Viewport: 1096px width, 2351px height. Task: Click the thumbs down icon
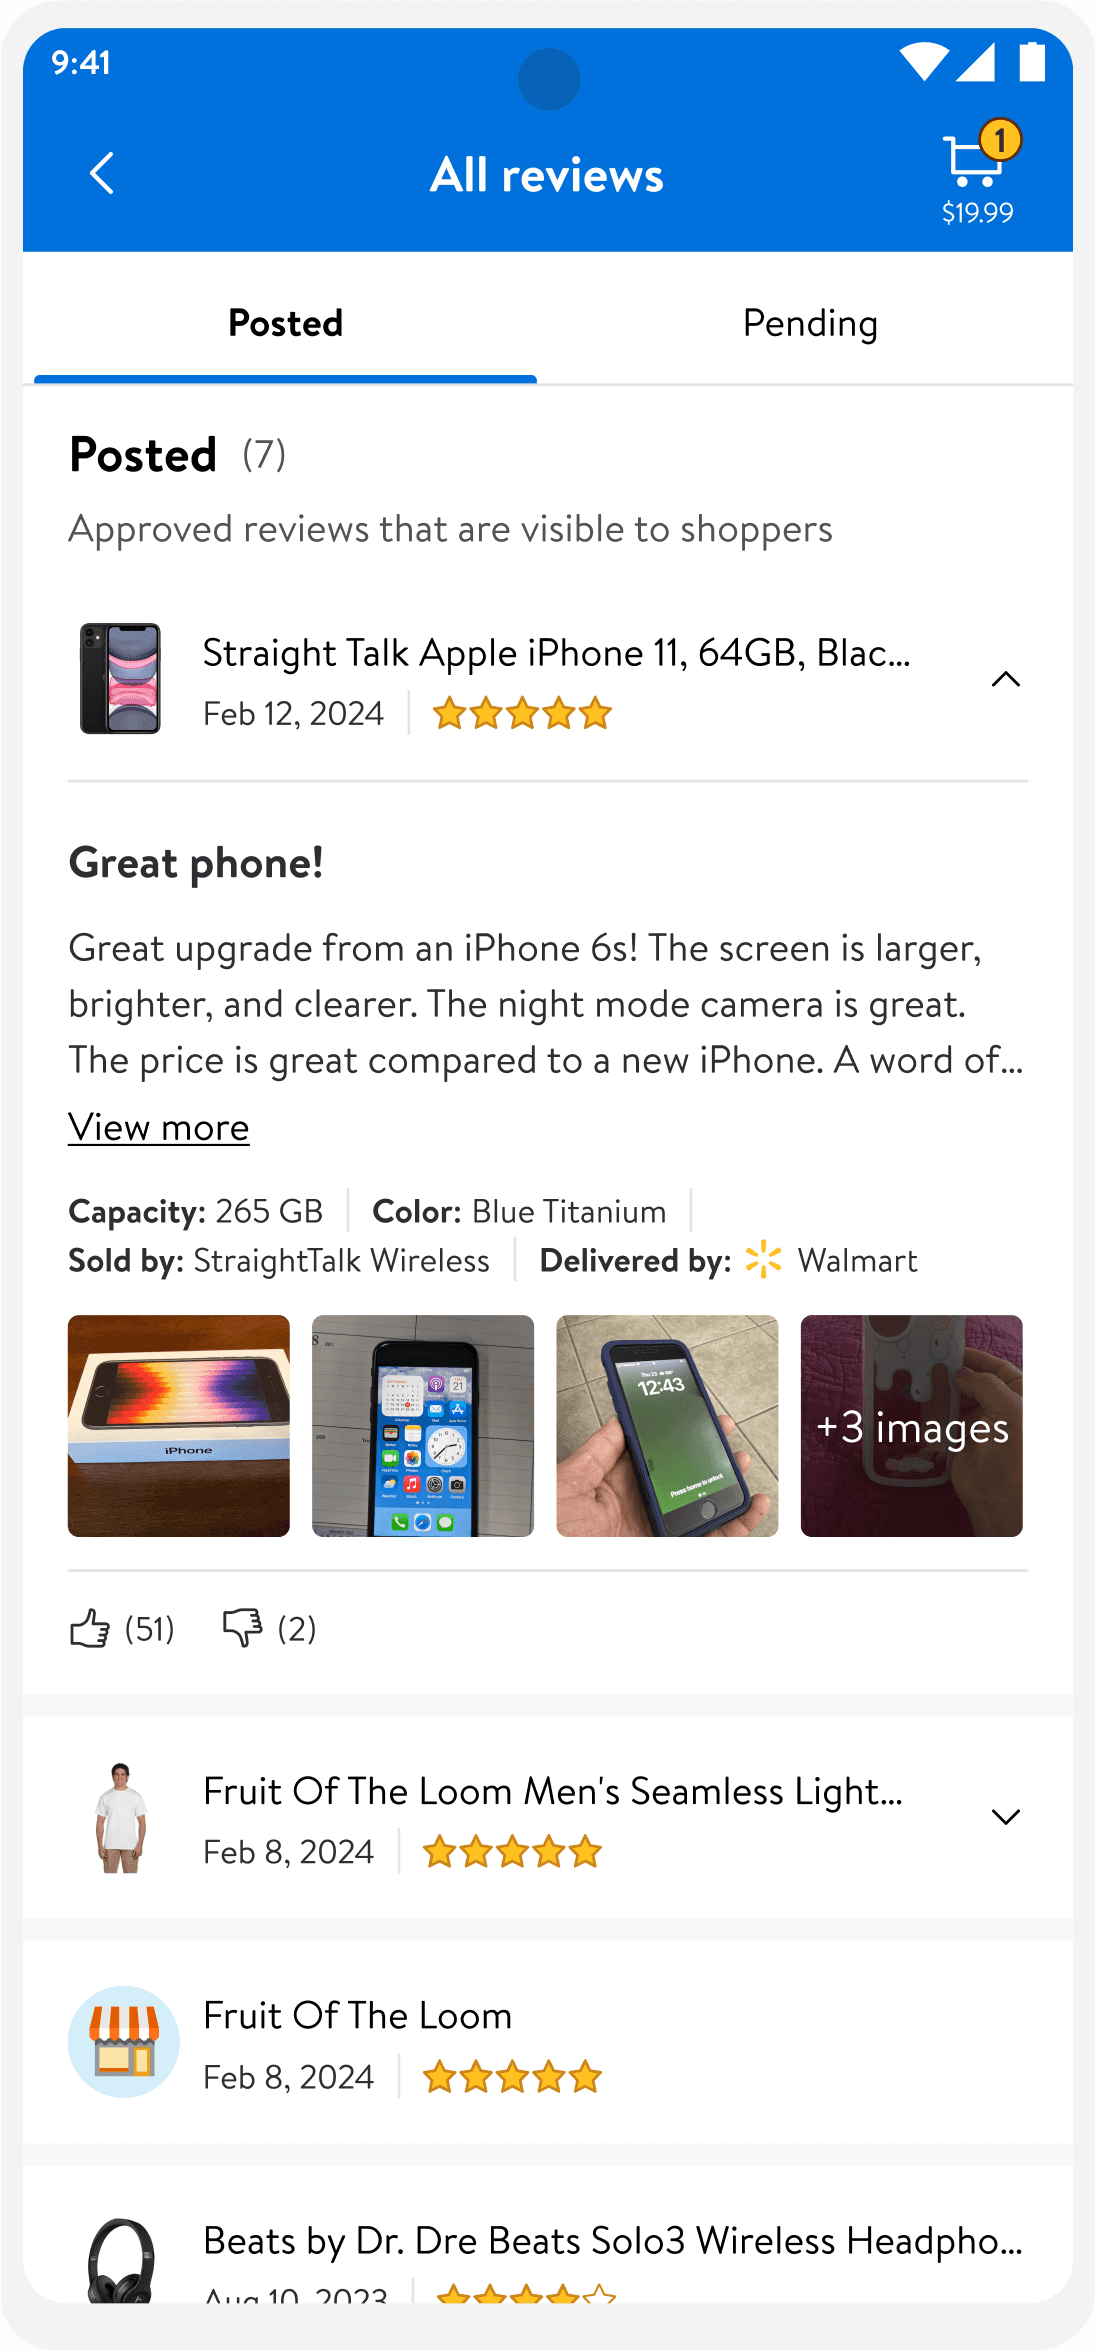[x=242, y=1628]
